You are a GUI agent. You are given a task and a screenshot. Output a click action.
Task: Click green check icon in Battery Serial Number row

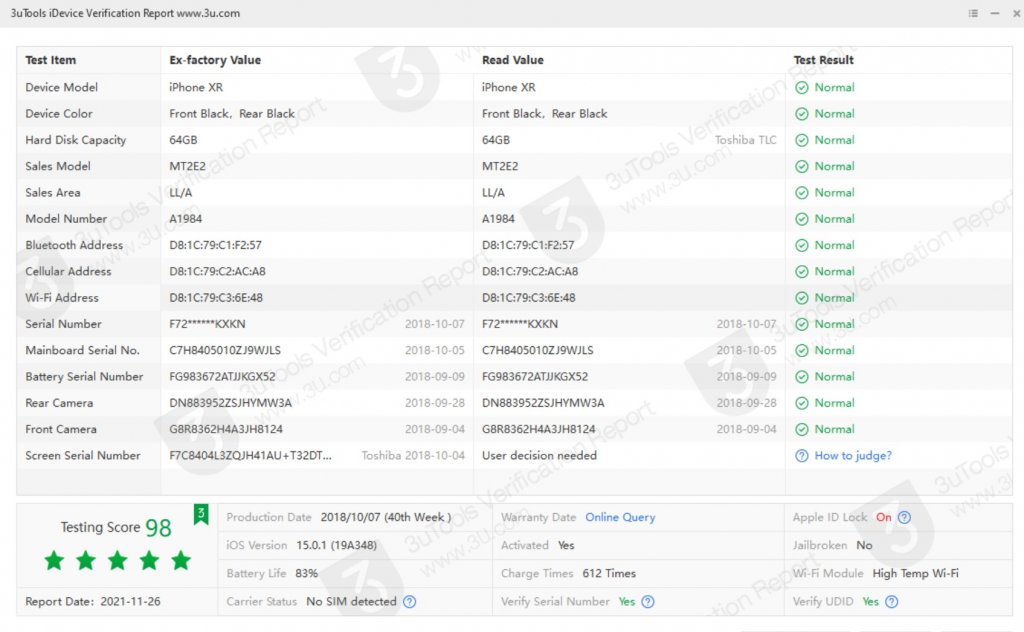pyautogui.click(x=801, y=377)
